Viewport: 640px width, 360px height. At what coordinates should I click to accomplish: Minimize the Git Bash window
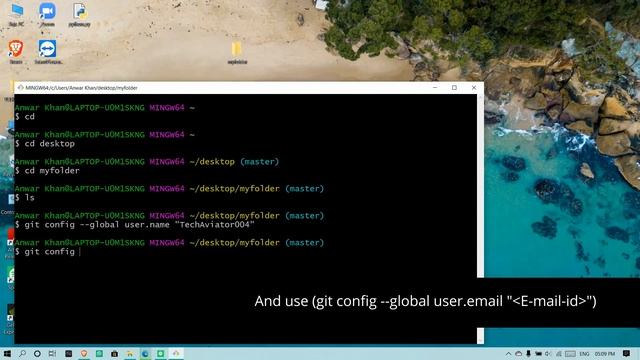click(x=435, y=88)
